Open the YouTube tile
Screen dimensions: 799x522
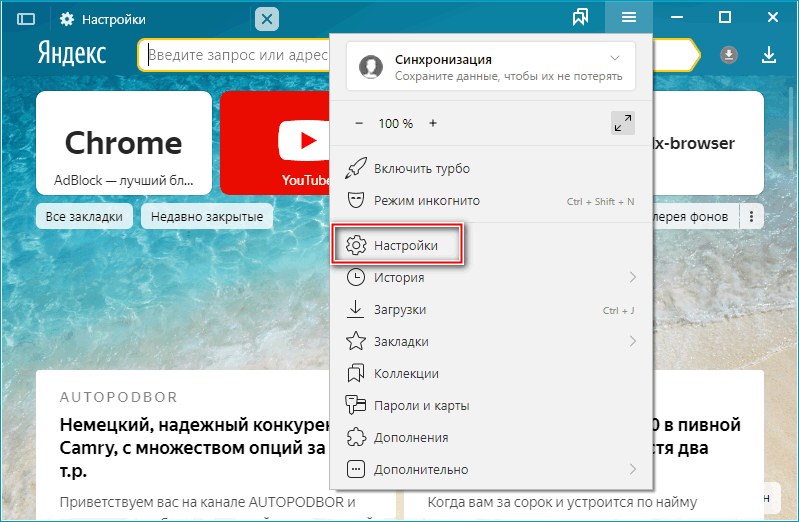[275, 143]
